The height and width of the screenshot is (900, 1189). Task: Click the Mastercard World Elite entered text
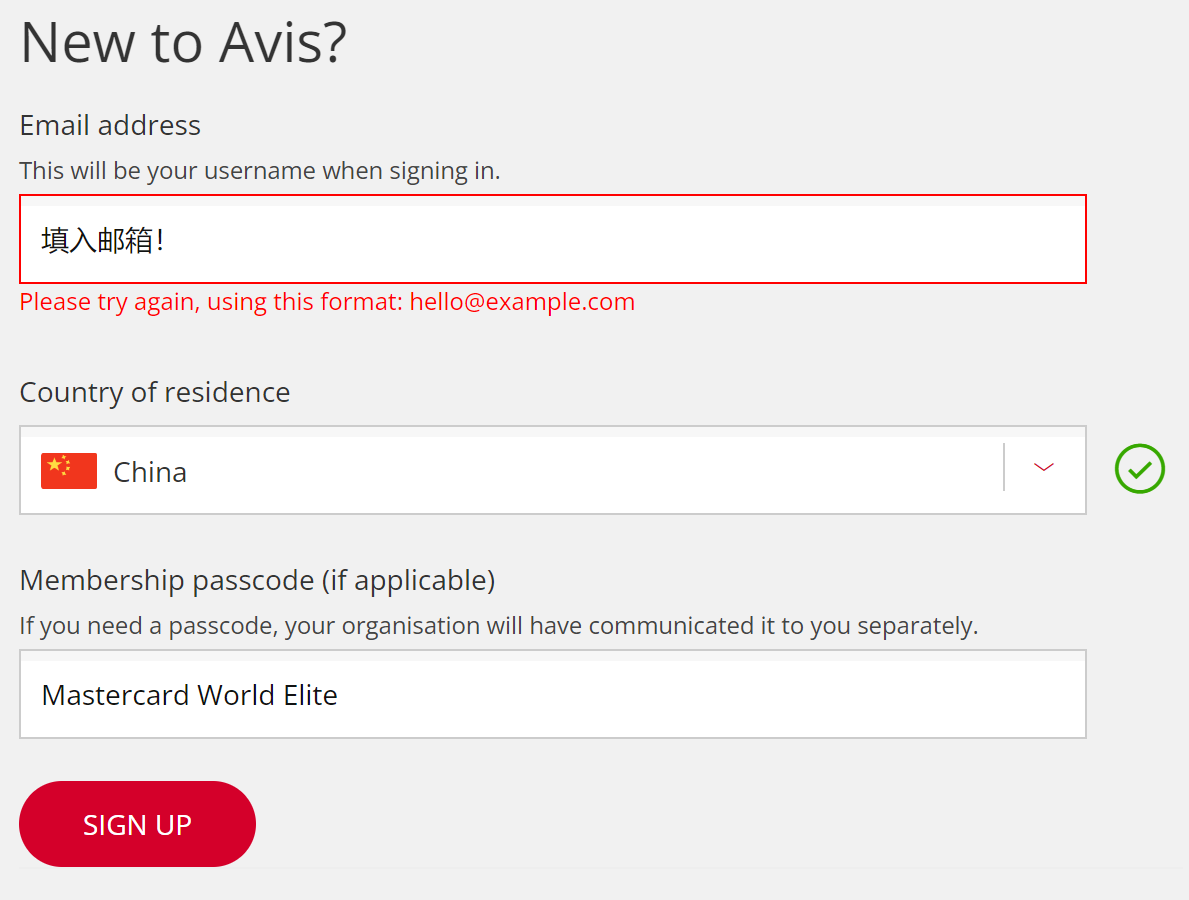[190, 695]
